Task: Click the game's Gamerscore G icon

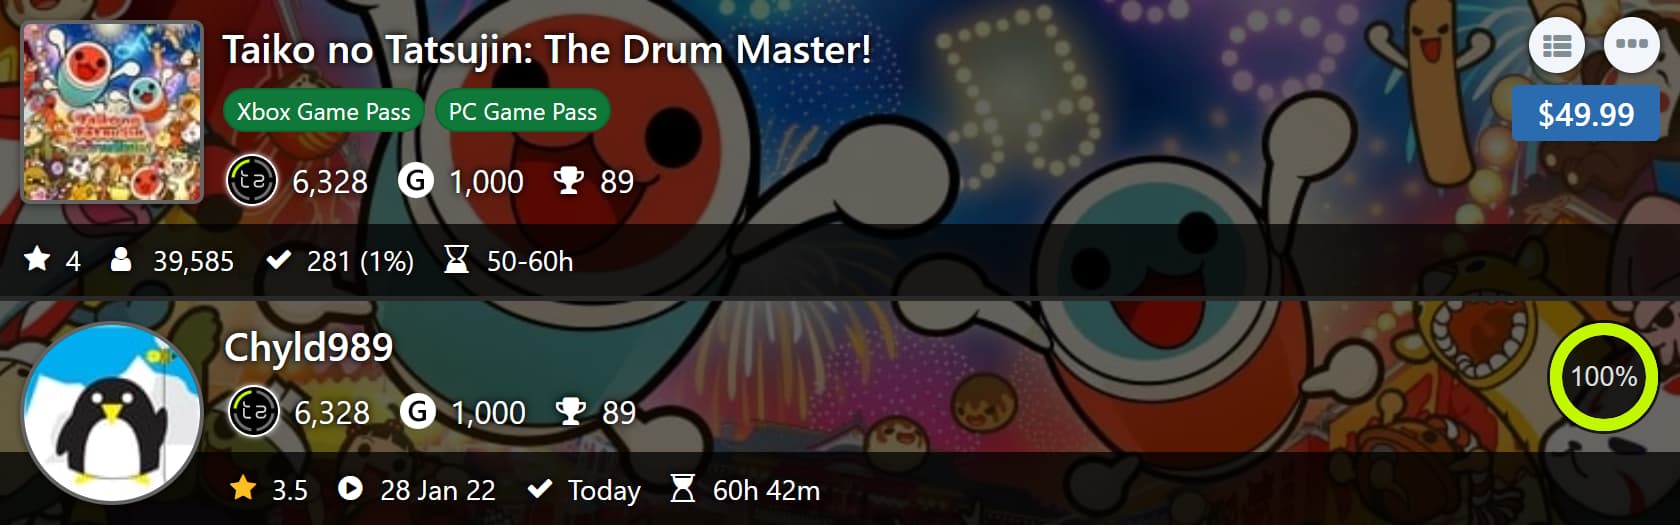Action: coord(416,181)
